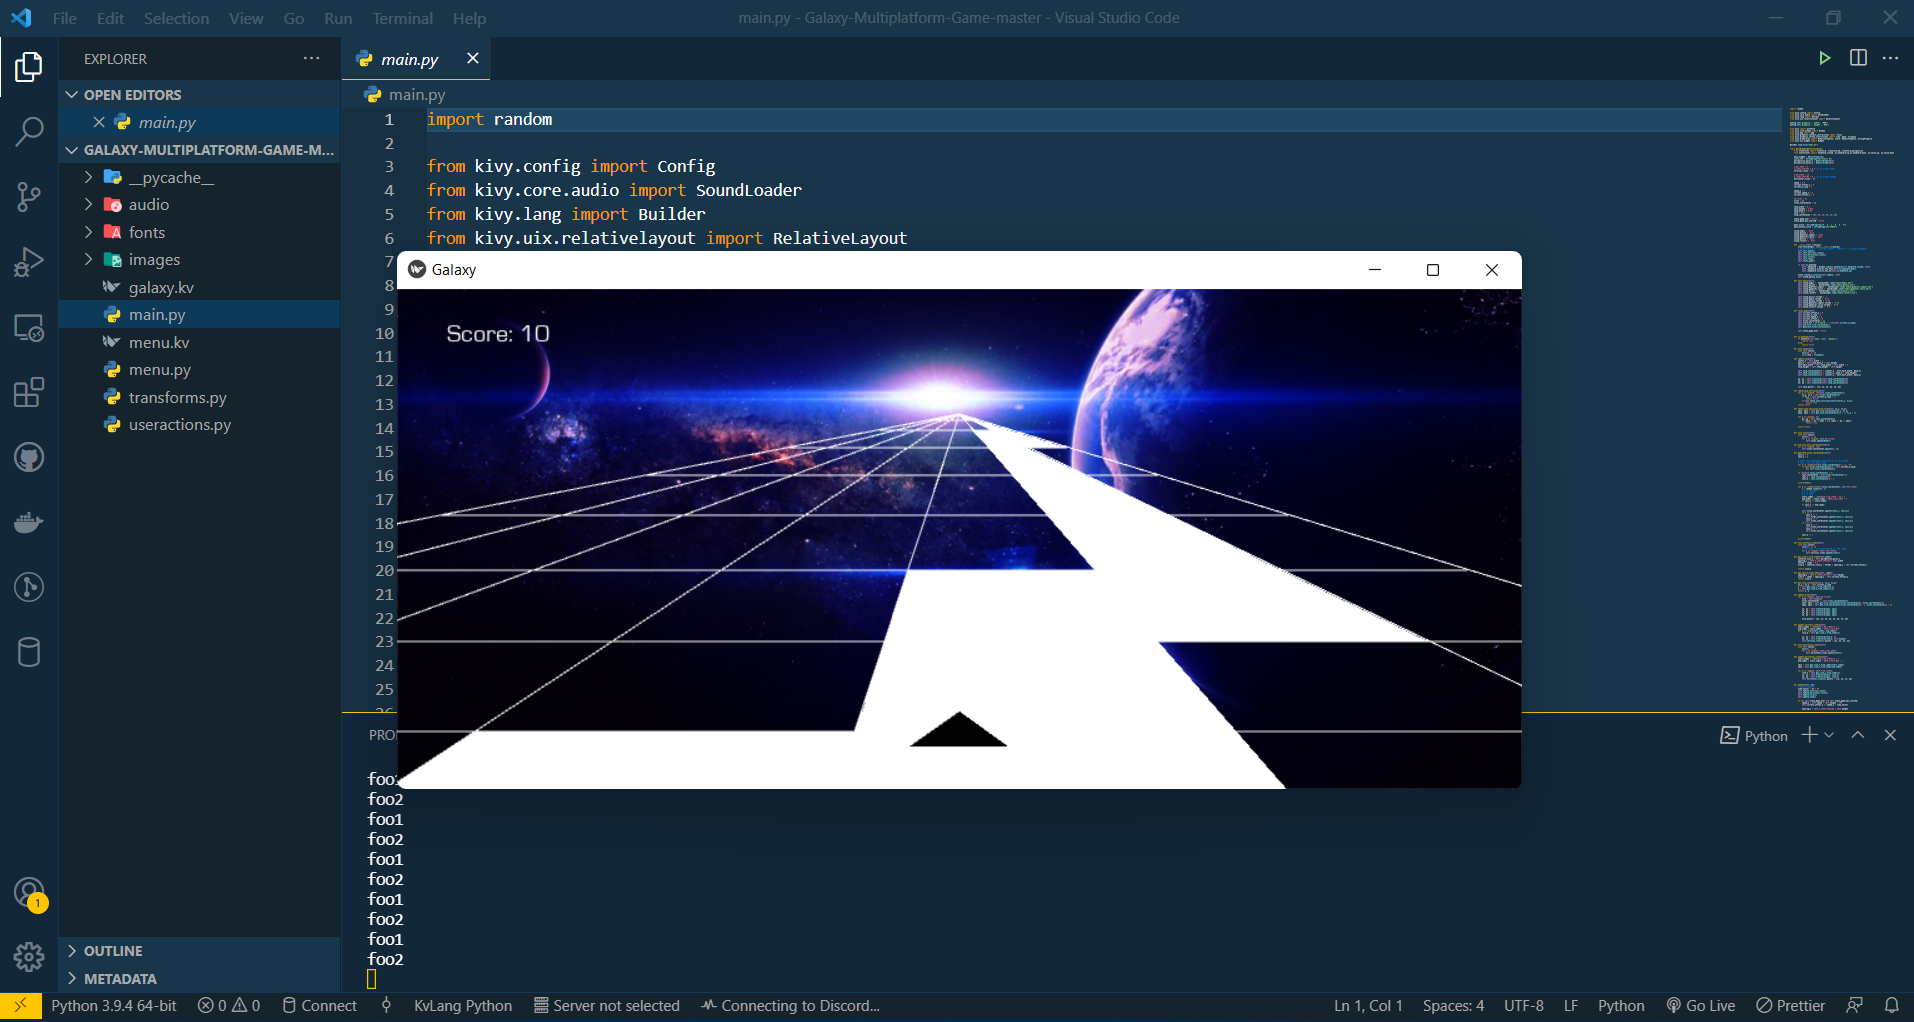
Task: Select the main.py editor tab
Action: (x=409, y=59)
